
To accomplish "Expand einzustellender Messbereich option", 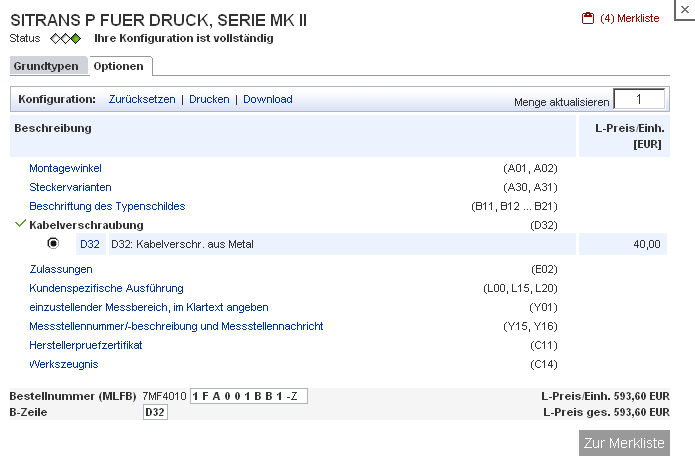I will pyautogui.click(x=148, y=308).
